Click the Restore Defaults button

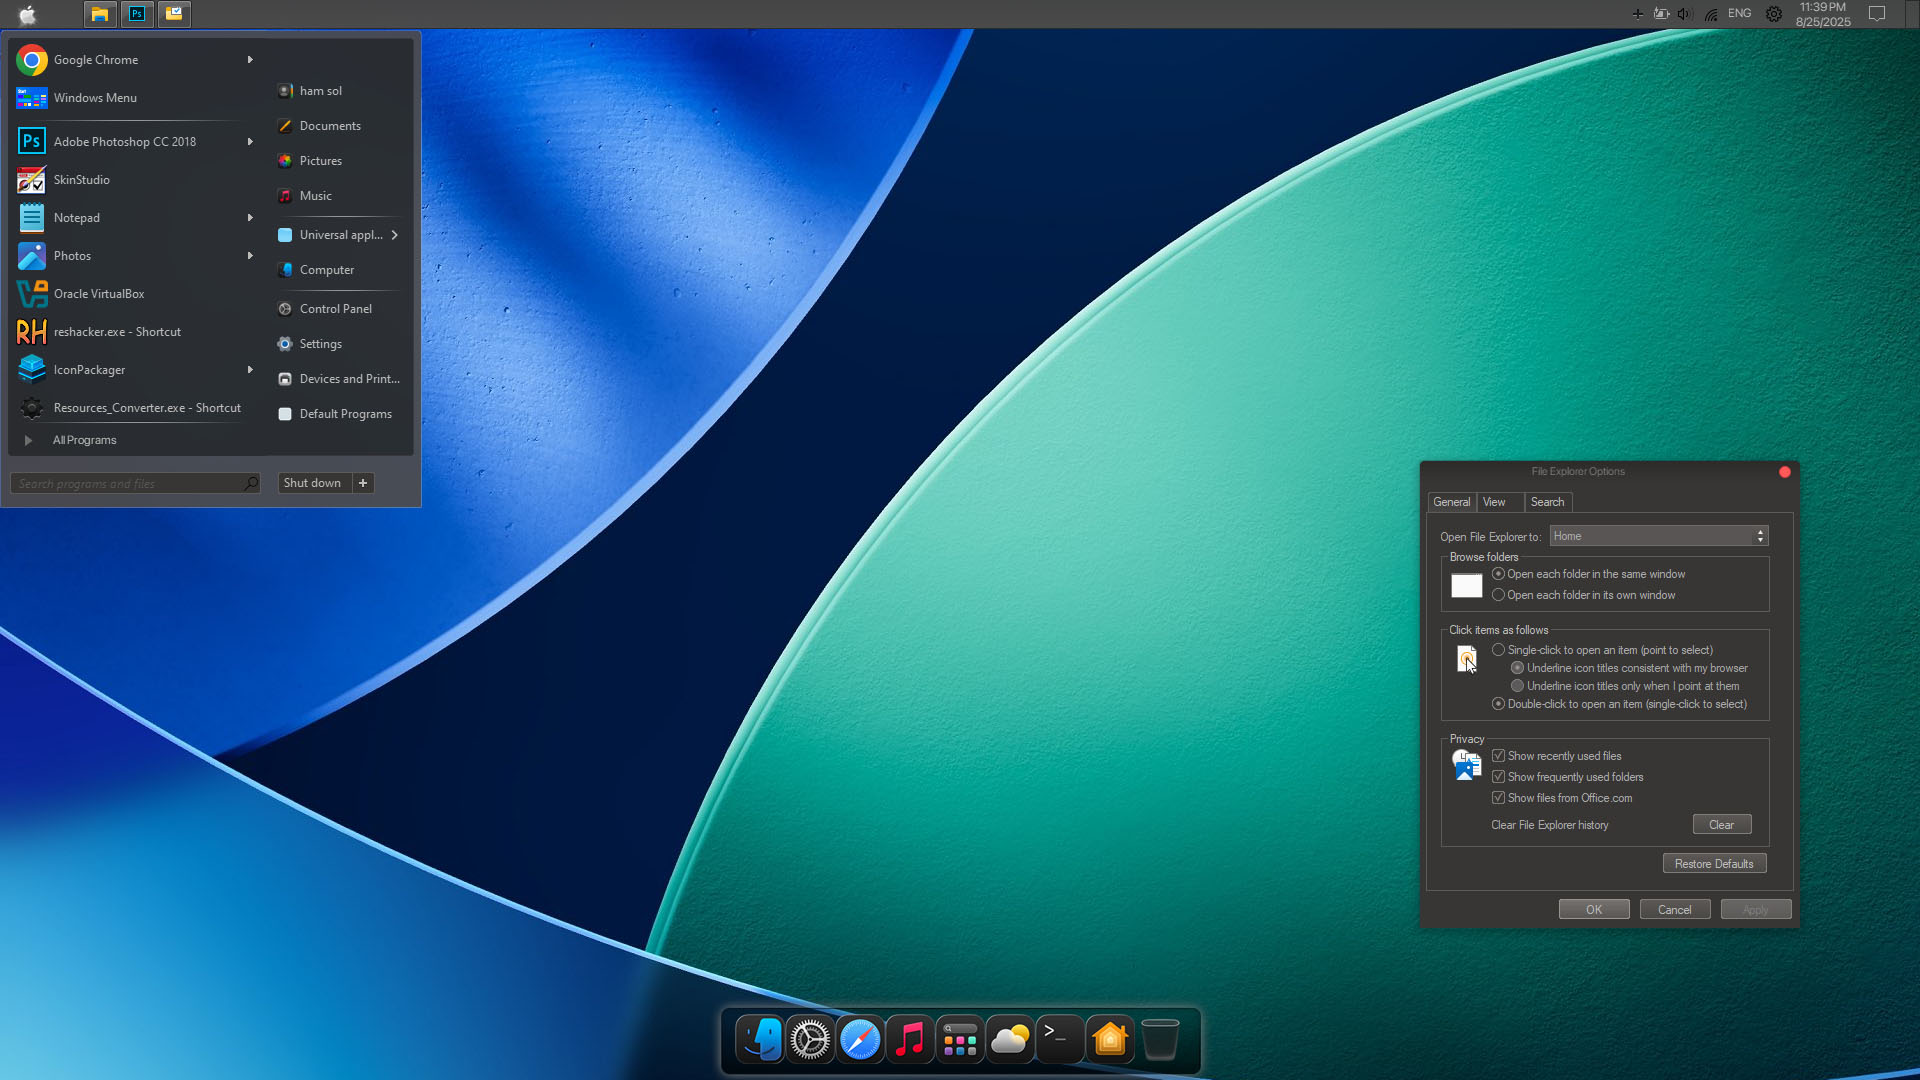(1713, 864)
